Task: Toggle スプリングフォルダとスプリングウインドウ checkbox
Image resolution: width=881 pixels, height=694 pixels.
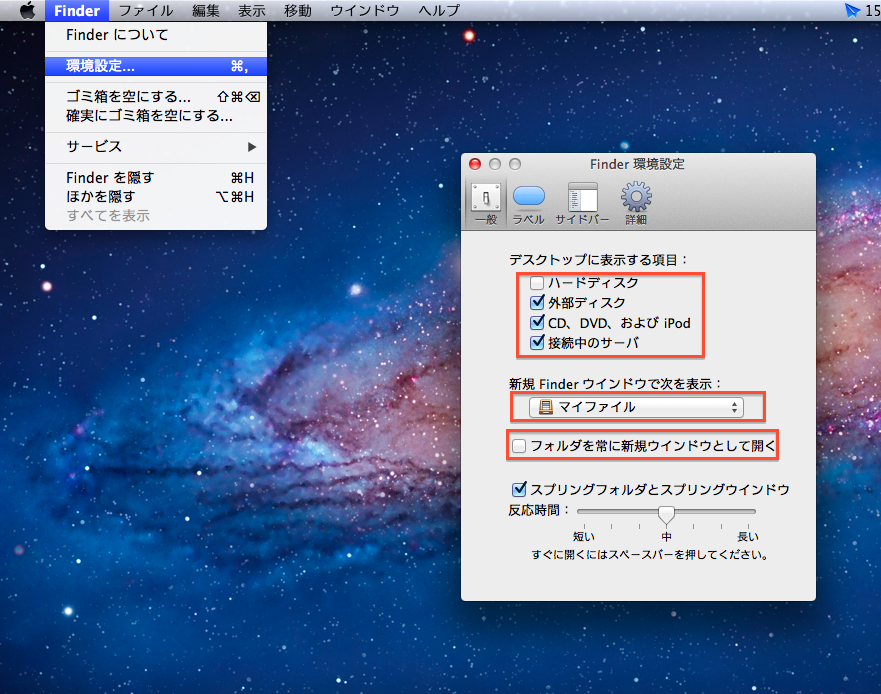Action: point(519,489)
